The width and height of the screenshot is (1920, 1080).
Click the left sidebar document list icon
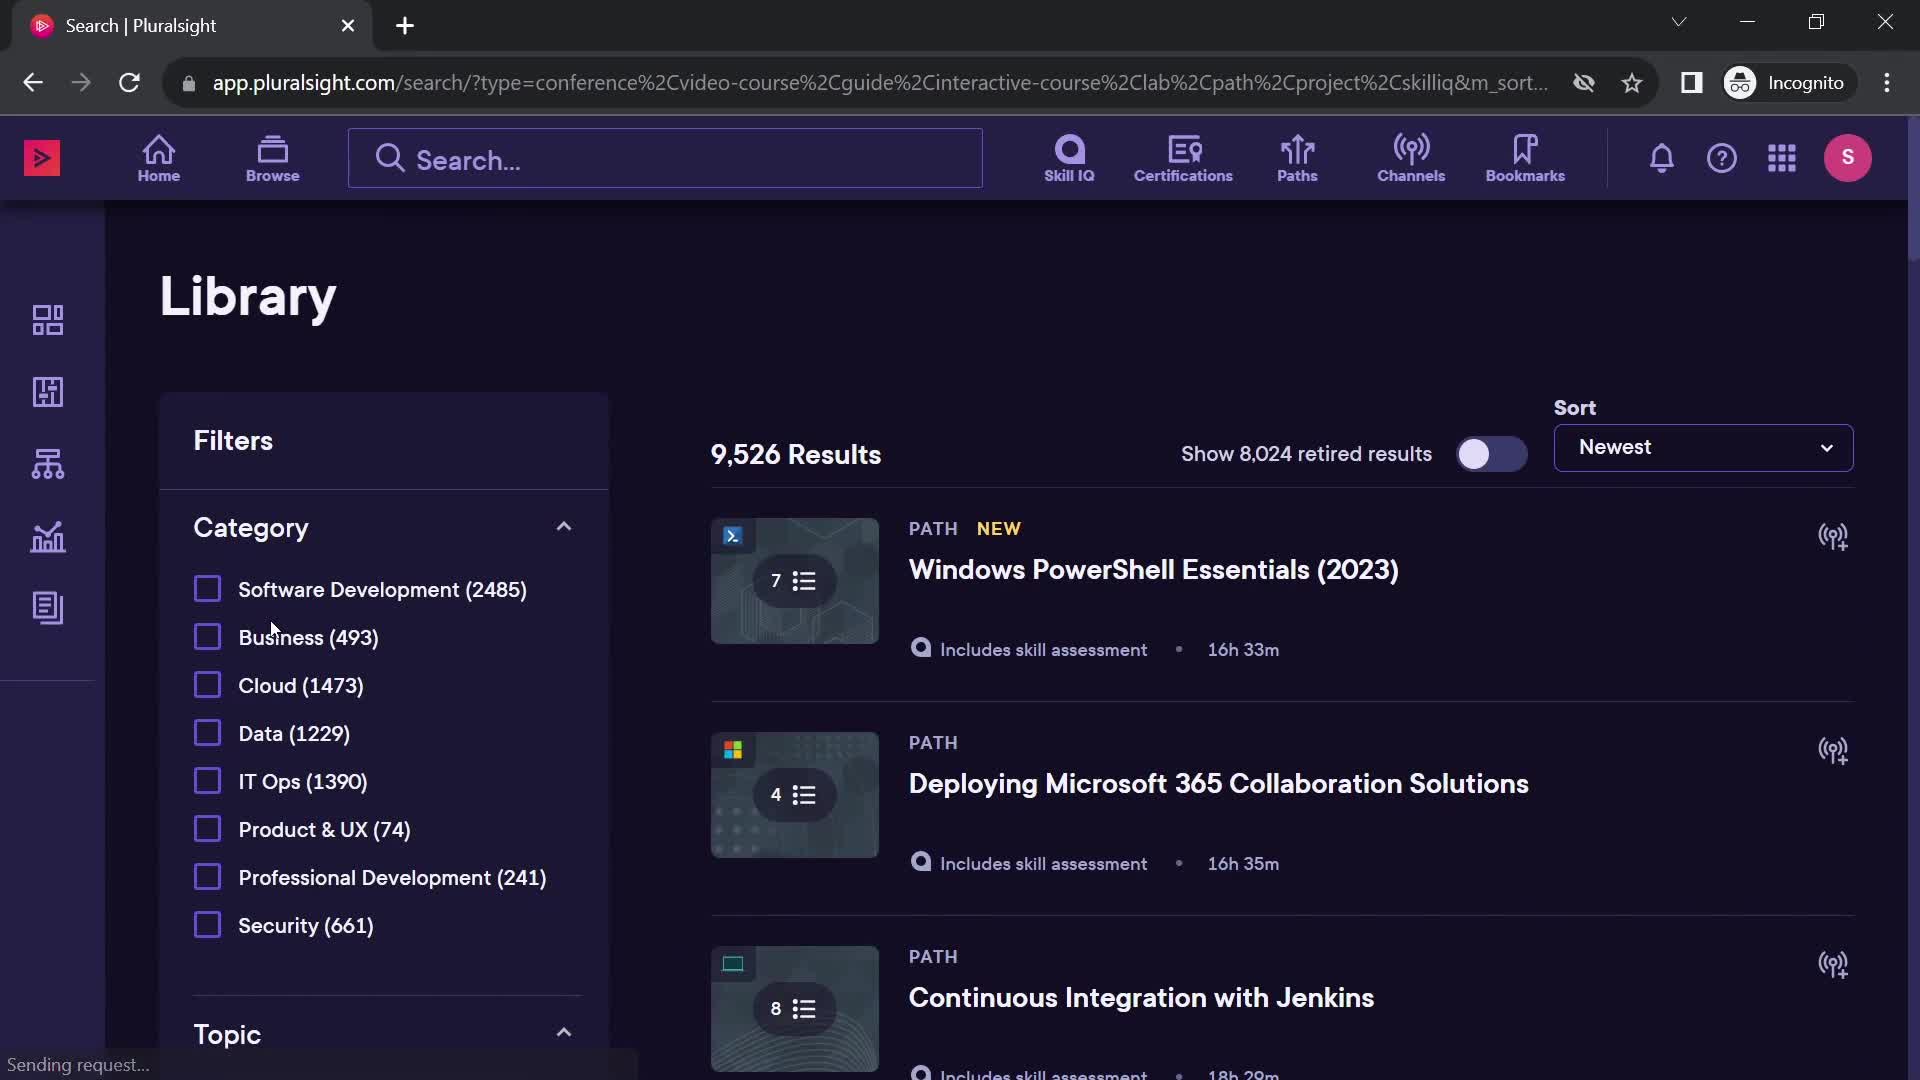pos(48,608)
